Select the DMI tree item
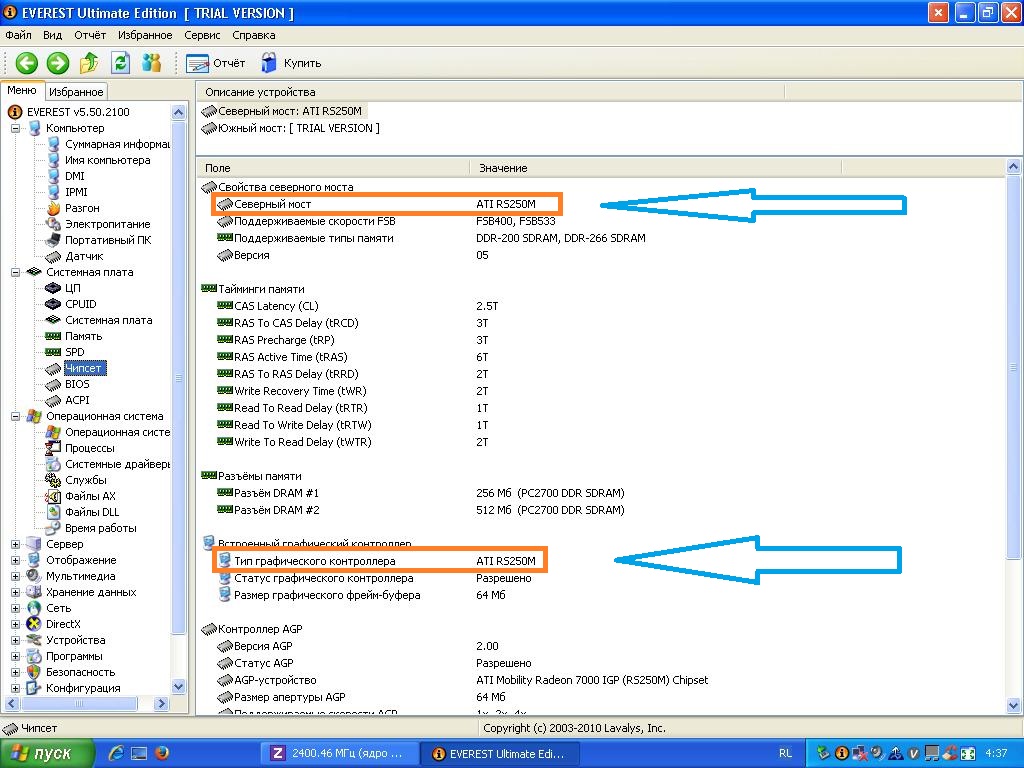This screenshot has width=1024, height=768. [74, 176]
